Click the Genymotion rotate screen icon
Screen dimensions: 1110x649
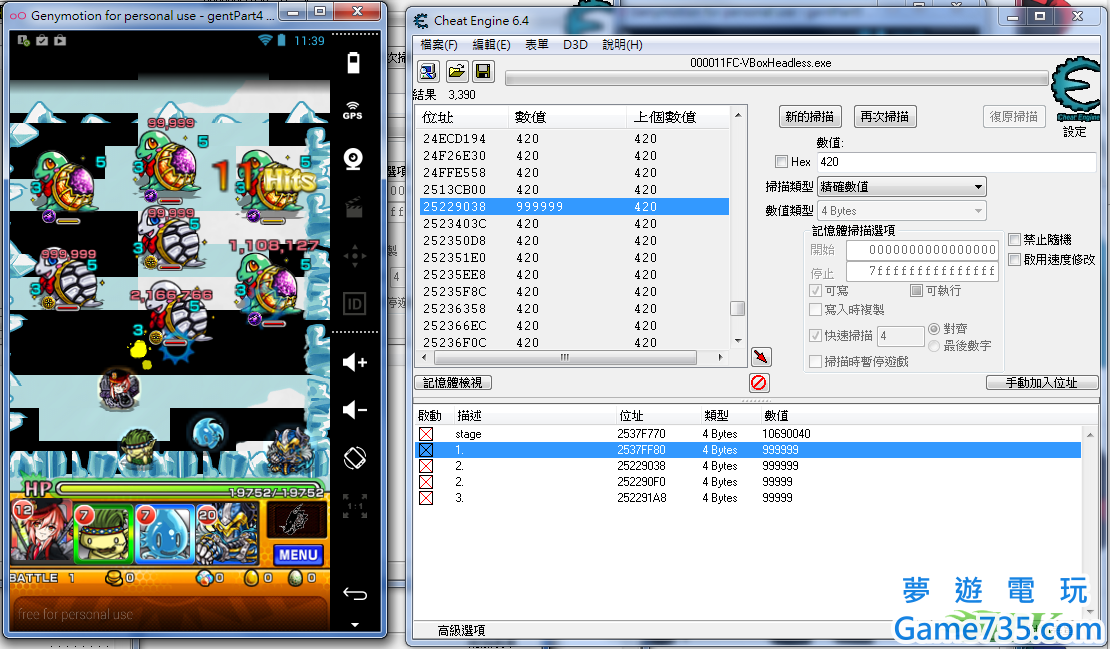coord(353,458)
